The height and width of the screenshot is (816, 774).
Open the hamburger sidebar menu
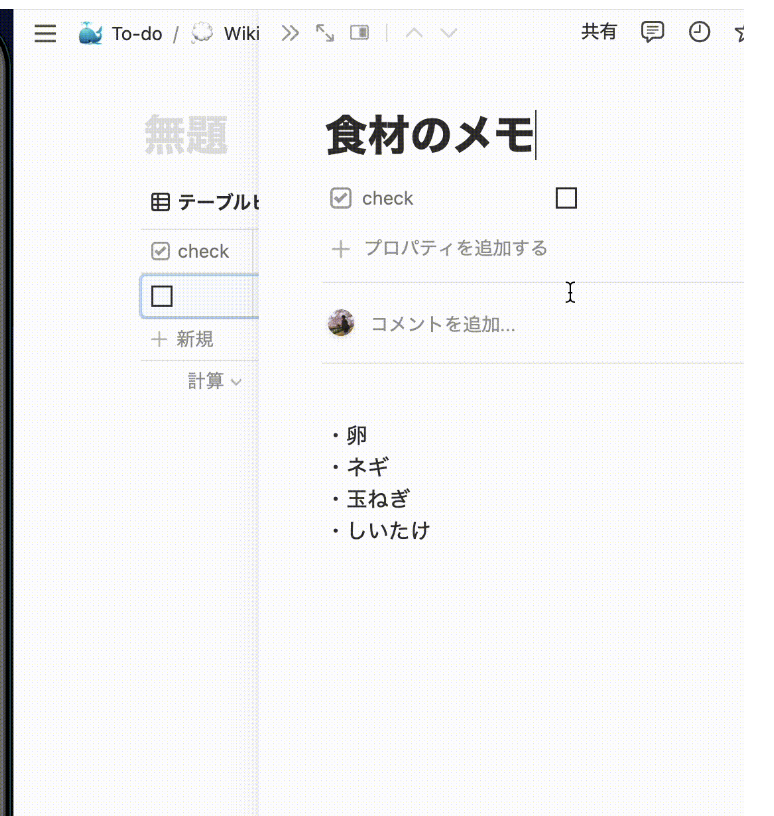click(x=45, y=34)
